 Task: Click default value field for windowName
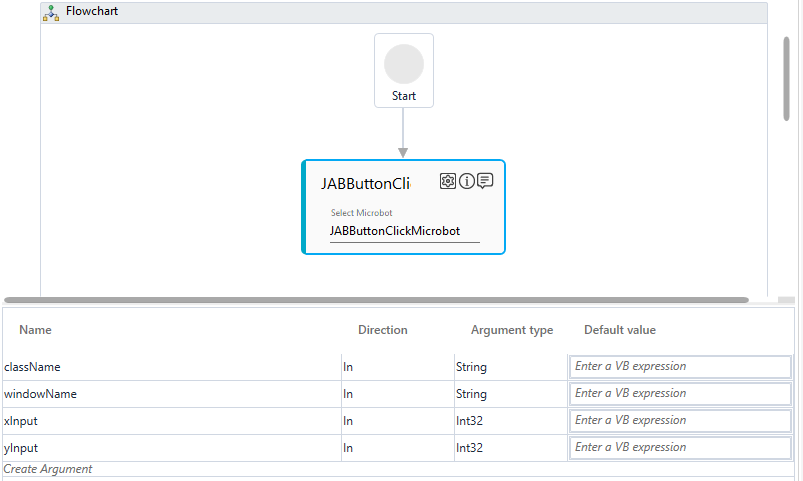[x=680, y=394]
